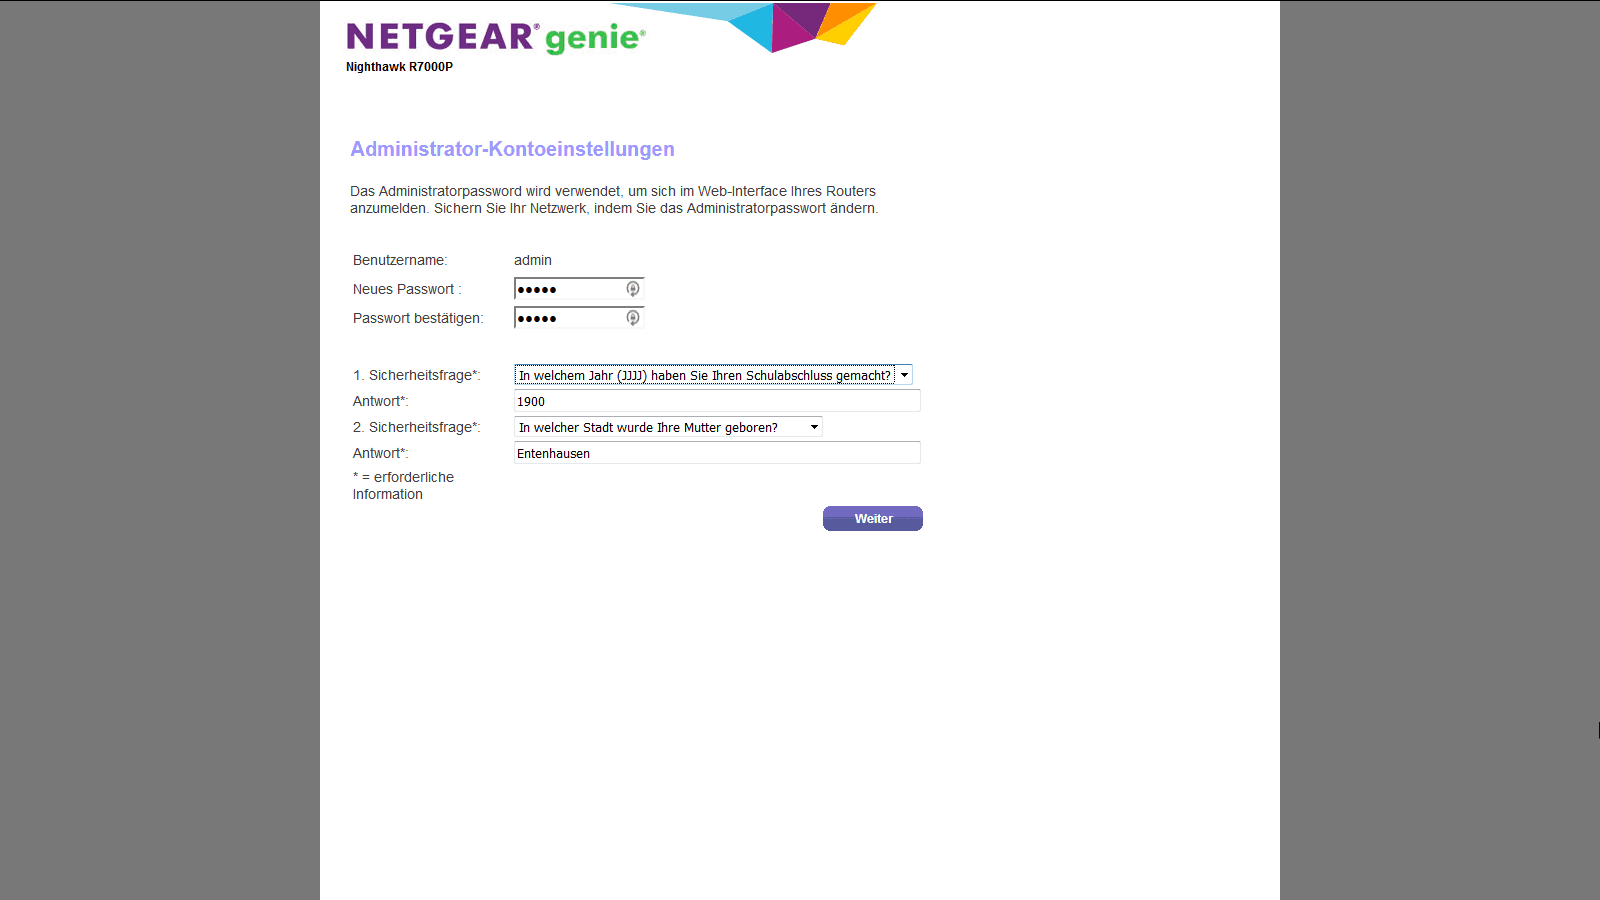This screenshot has width=1600, height=900.
Task: Click the Benutzername label
Action: point(400,260)
